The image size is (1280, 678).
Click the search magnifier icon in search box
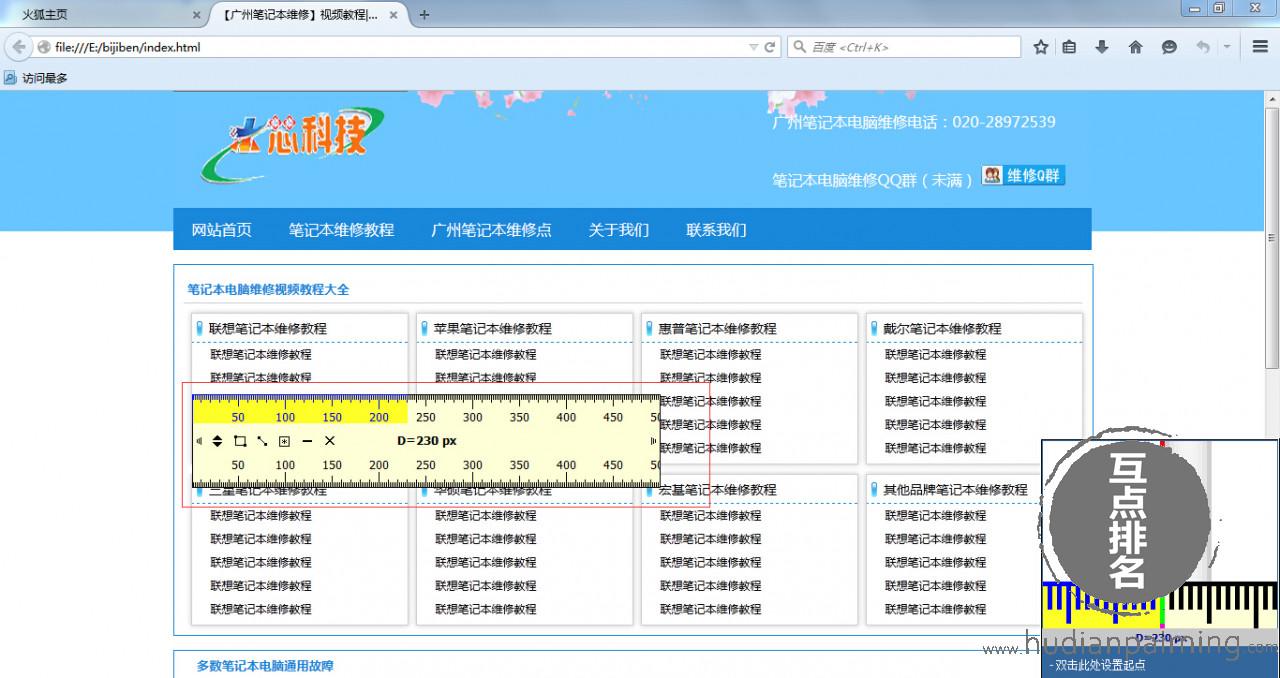tap(799, 47)
